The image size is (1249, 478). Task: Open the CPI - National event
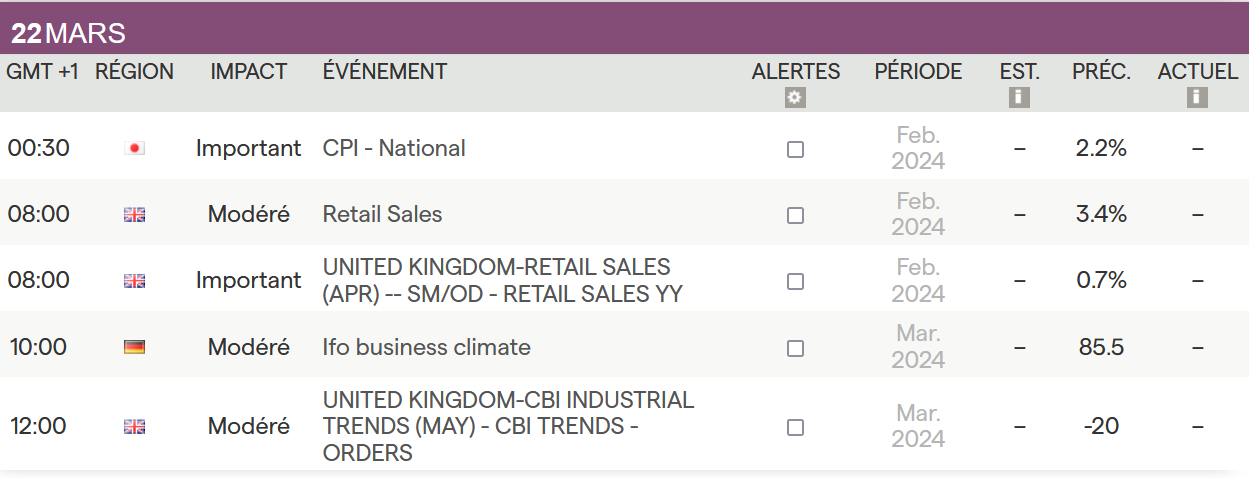(394, 148)
